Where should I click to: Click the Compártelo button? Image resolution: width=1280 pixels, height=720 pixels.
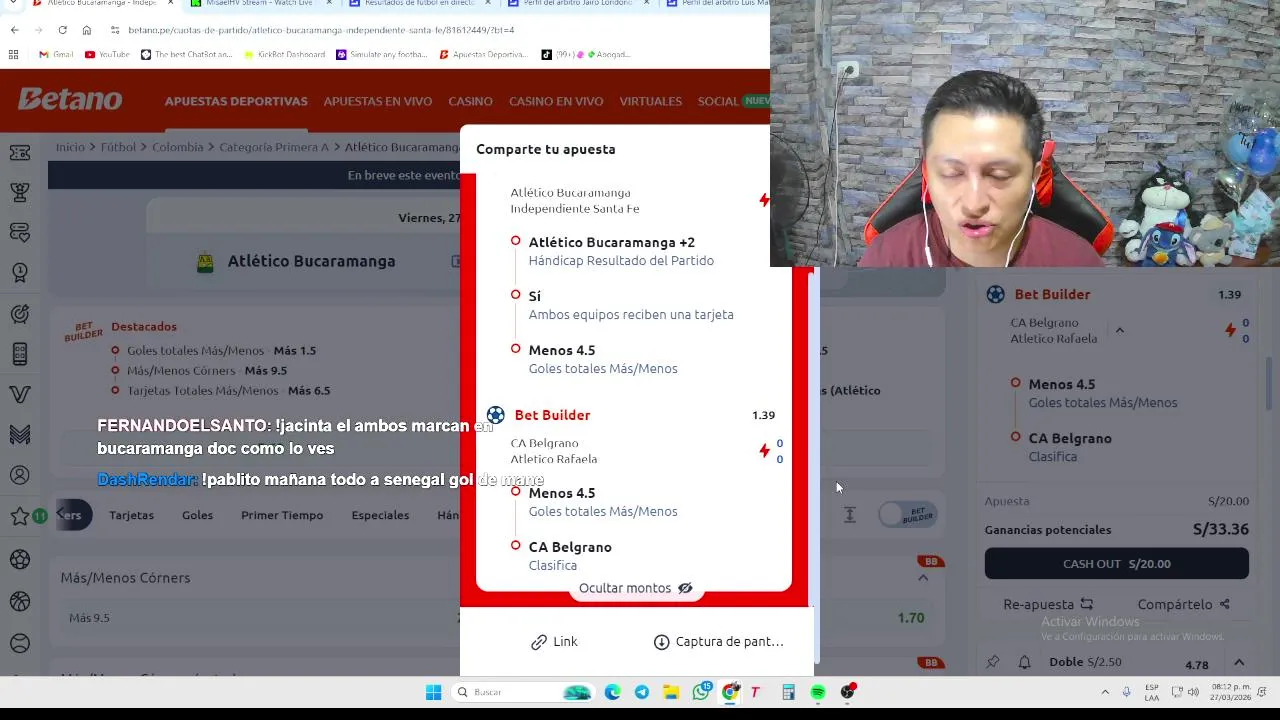pos(1183,604)
